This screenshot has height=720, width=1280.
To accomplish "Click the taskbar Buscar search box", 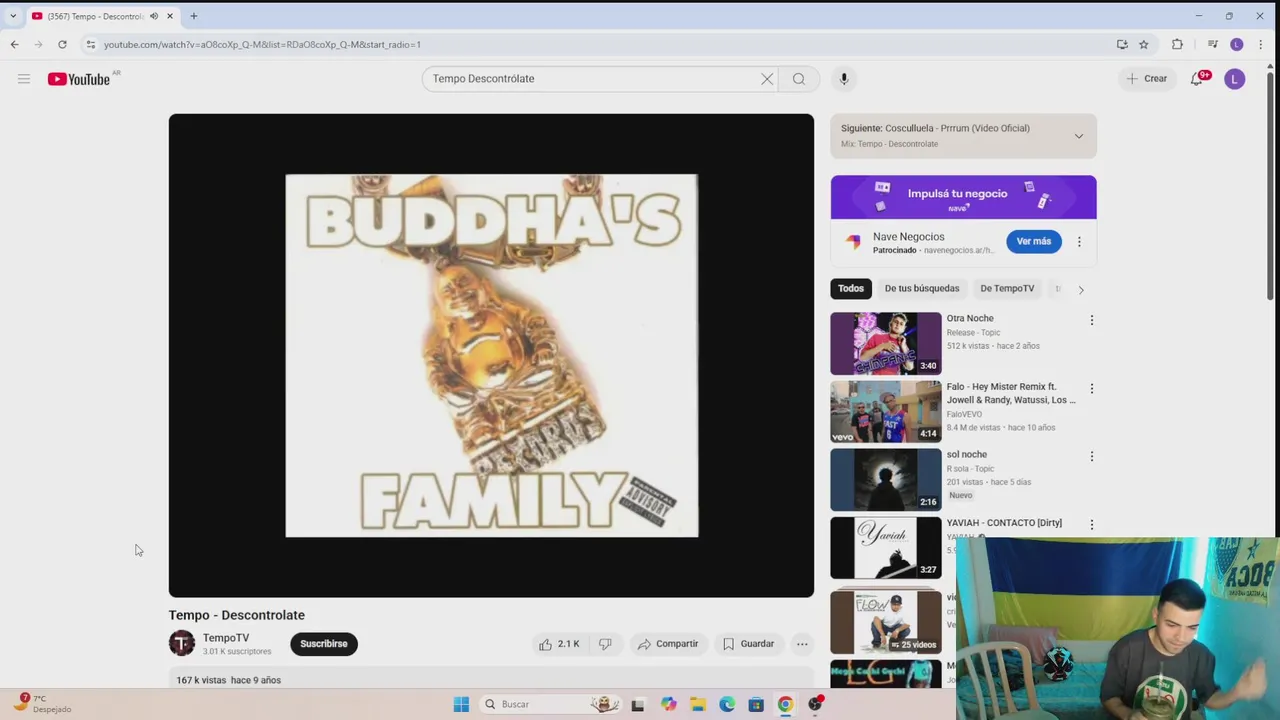I will 550,704.
